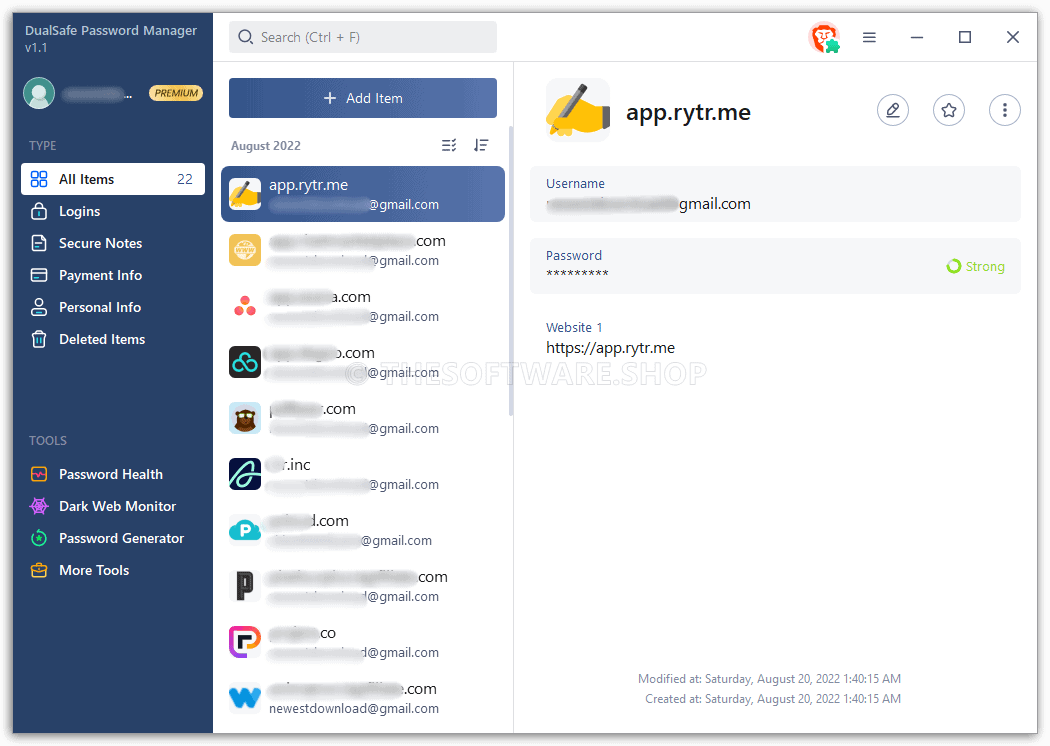Click the PREMIUM badge
This screenshot has height=746, width=1050.
pyautogui.click(x=176, y=93)
